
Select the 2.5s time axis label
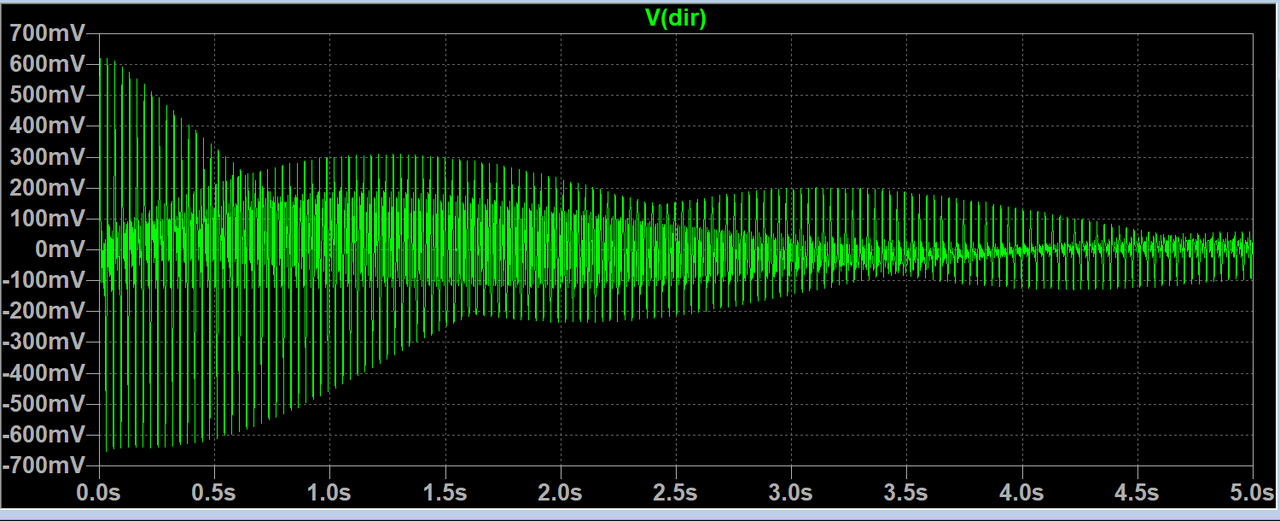[676, 493]
